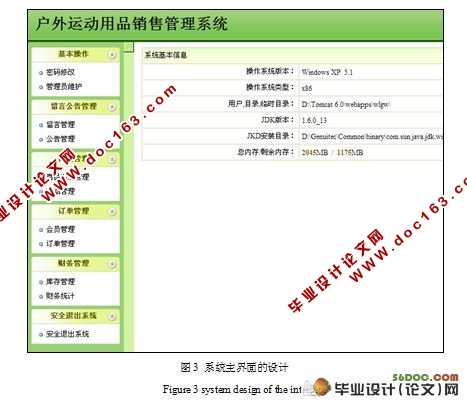Collapse the 订单管理 panel arrow icon

coord(113,212)
